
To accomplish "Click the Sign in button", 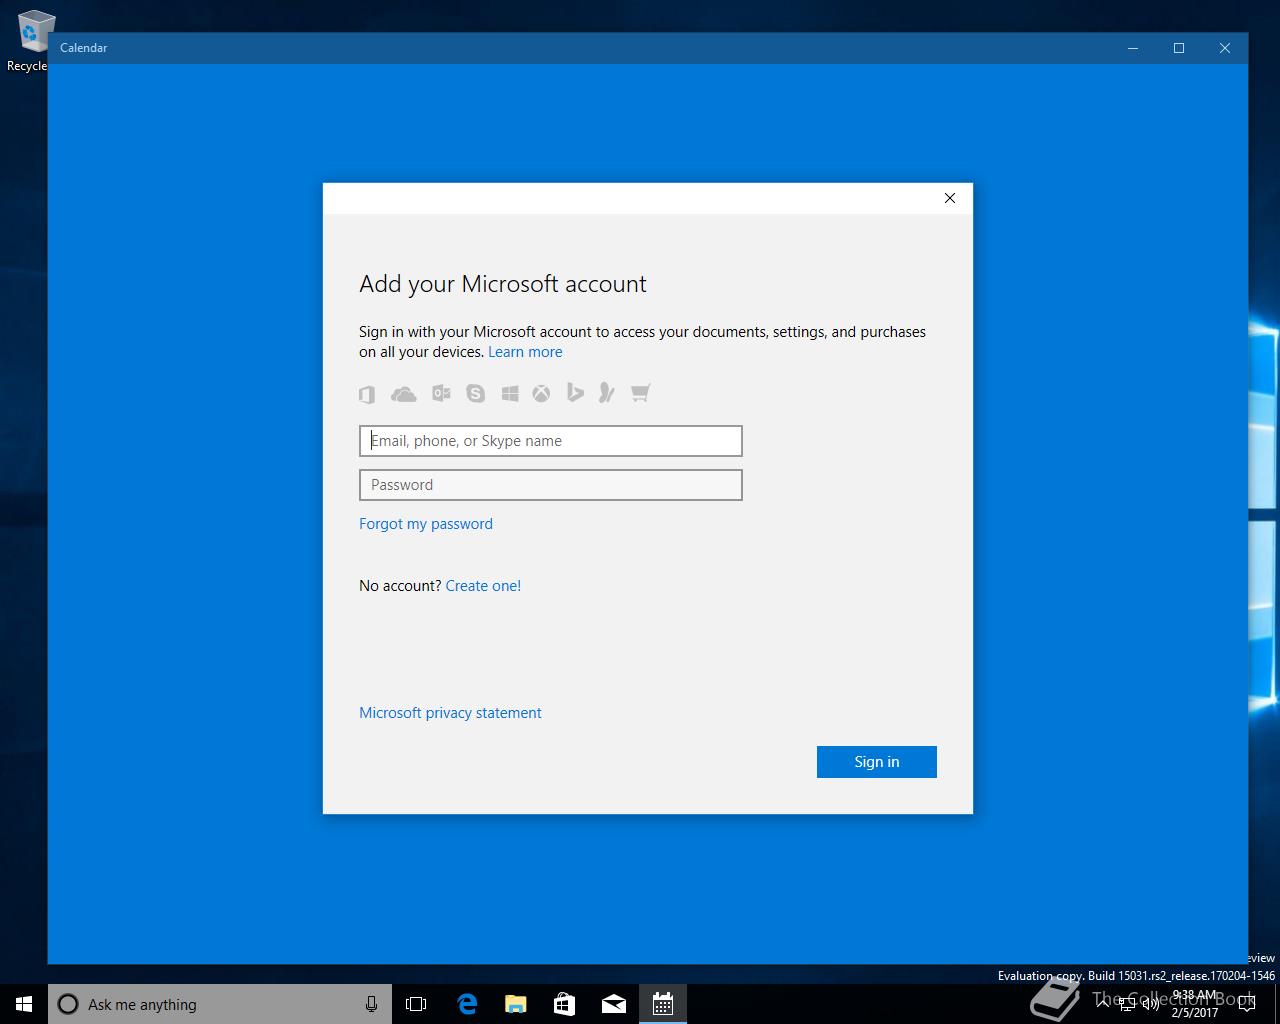I will point(877,762).
